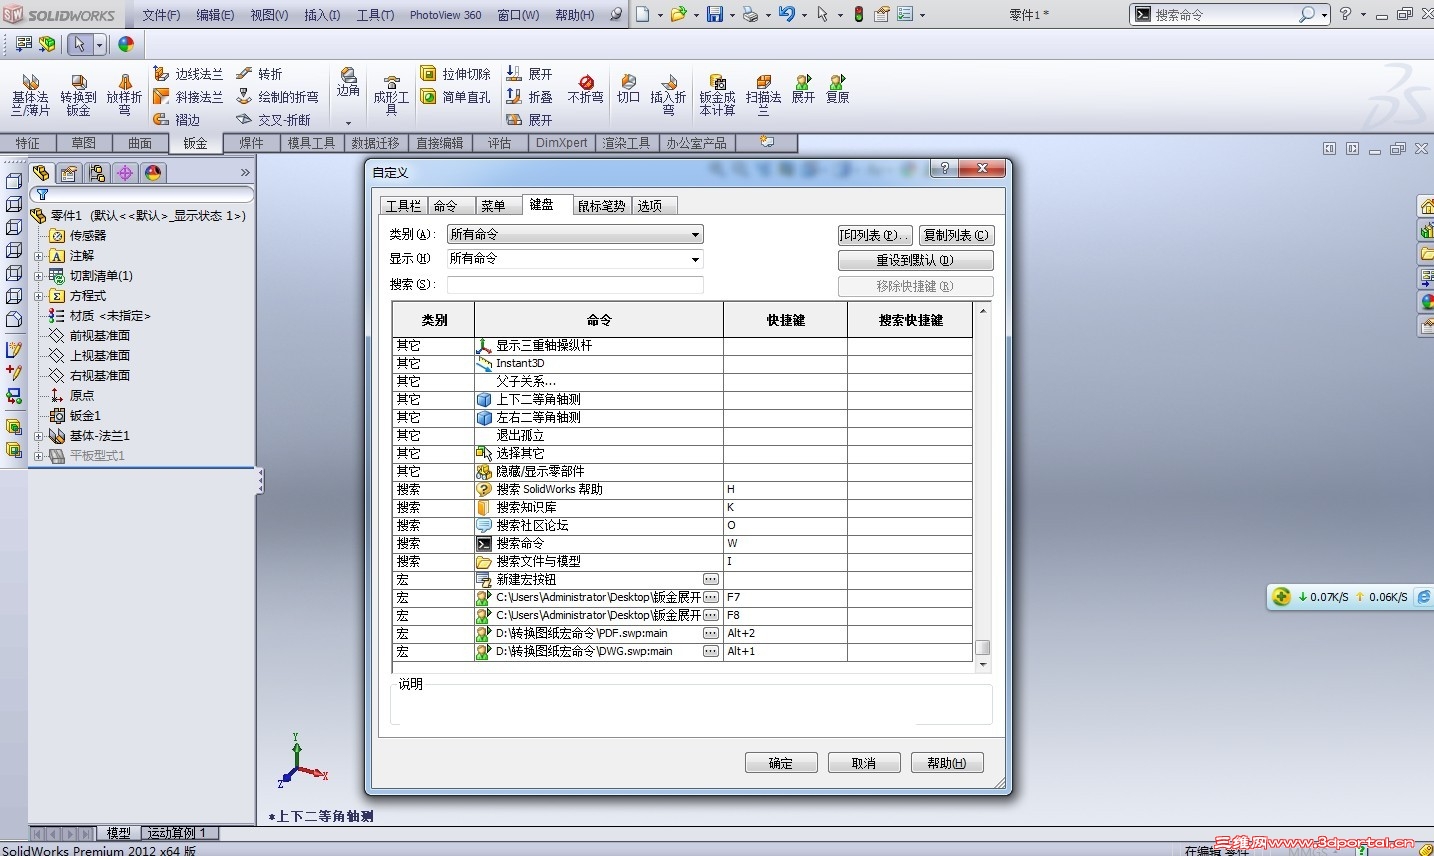This screenshot has height=856, width=1434.
Task: Click the 褶边 hem tool
Action: tap(176, 120)
